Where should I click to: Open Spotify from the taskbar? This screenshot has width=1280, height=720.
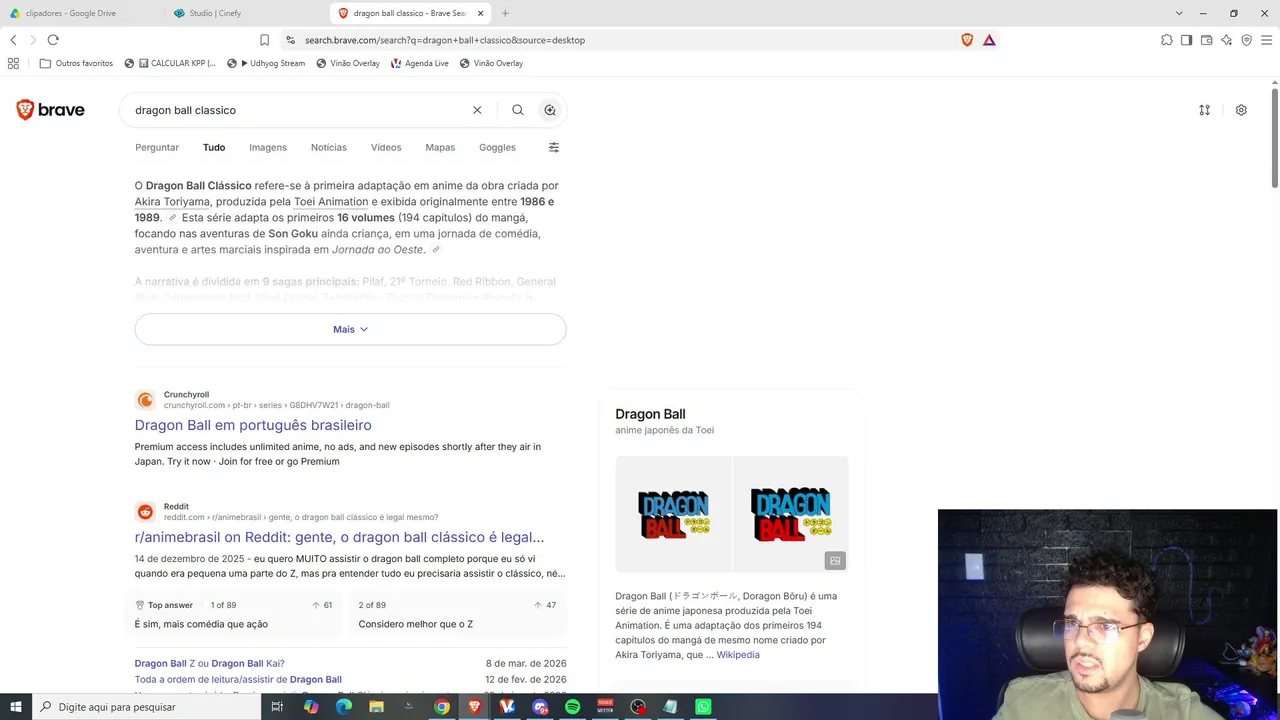(572, 707)
